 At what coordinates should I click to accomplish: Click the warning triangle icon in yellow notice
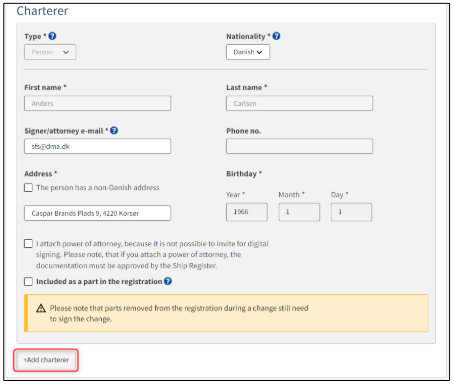(41, 308)
